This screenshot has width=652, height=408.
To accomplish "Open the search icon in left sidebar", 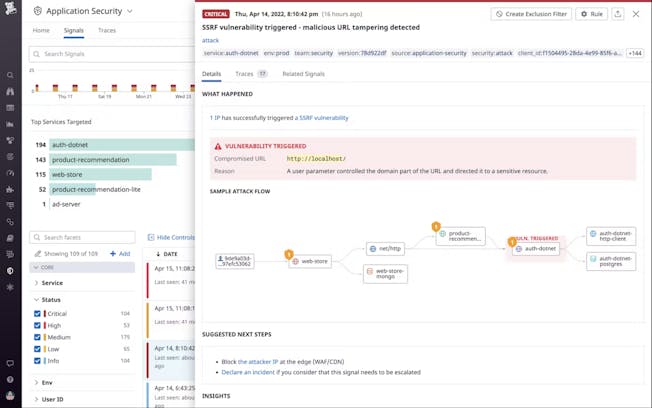I will pyautogui.click(x=10, y=75).
